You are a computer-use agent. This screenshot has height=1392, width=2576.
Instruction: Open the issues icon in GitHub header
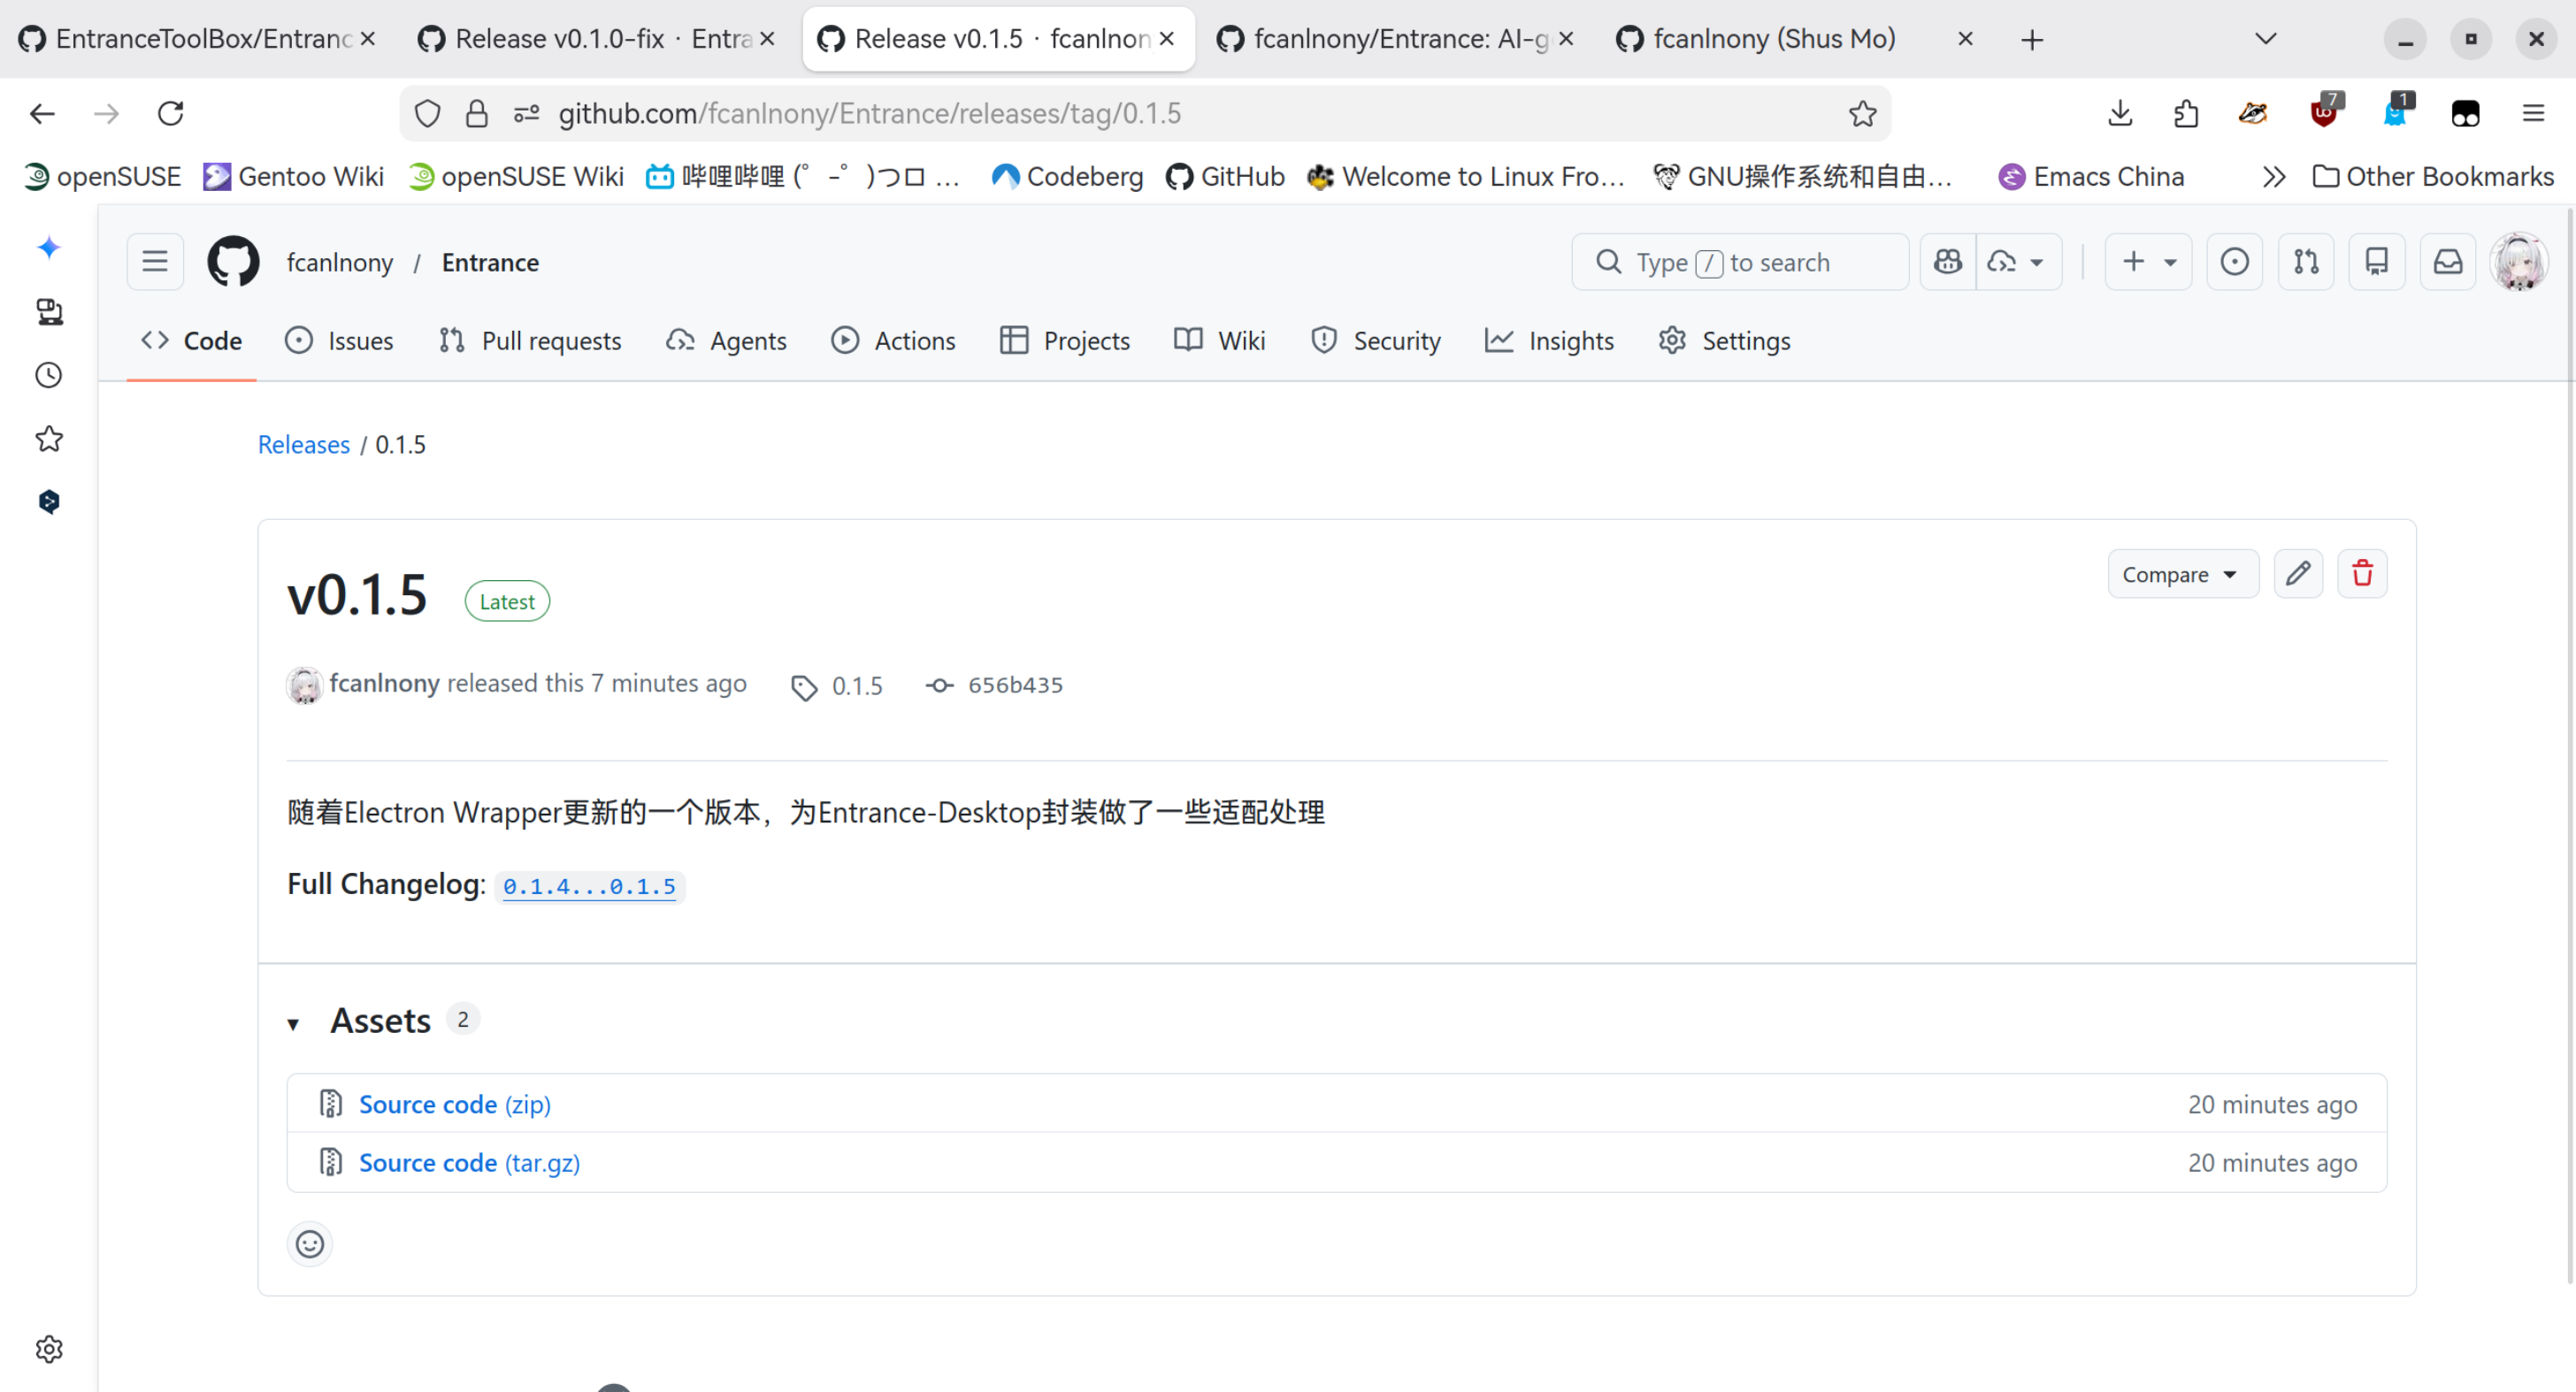[2234, 262]
